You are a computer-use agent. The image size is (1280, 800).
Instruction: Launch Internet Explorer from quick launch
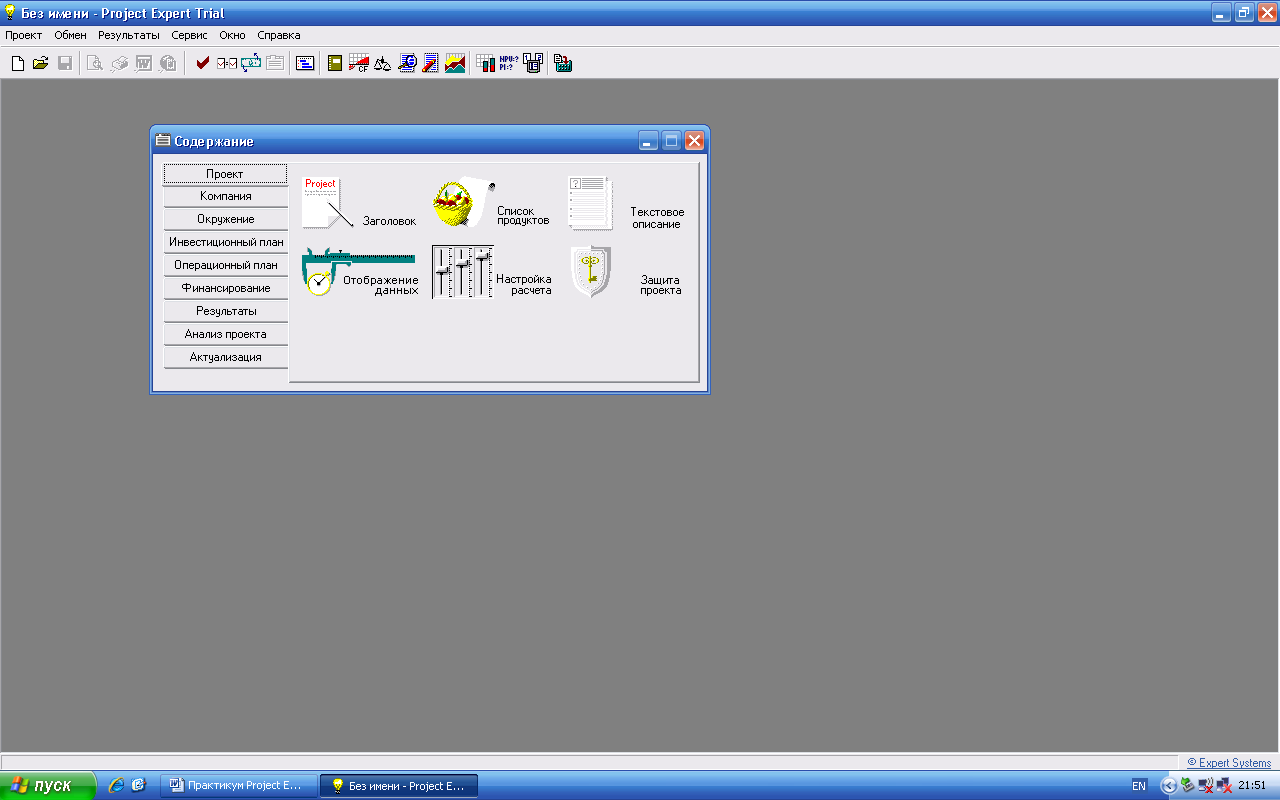tap(116, 786)
